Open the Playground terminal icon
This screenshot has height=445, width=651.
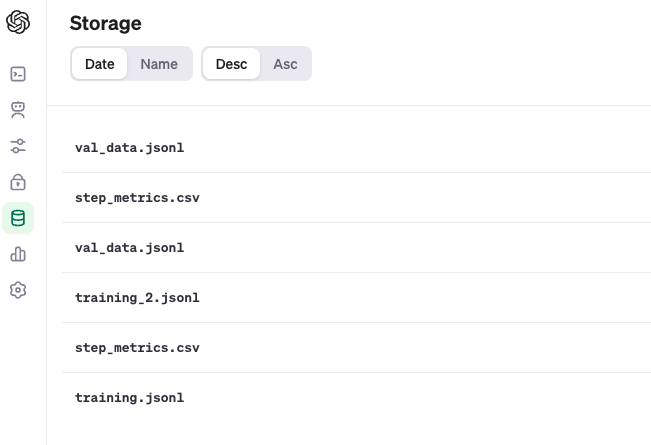(18, 74)
